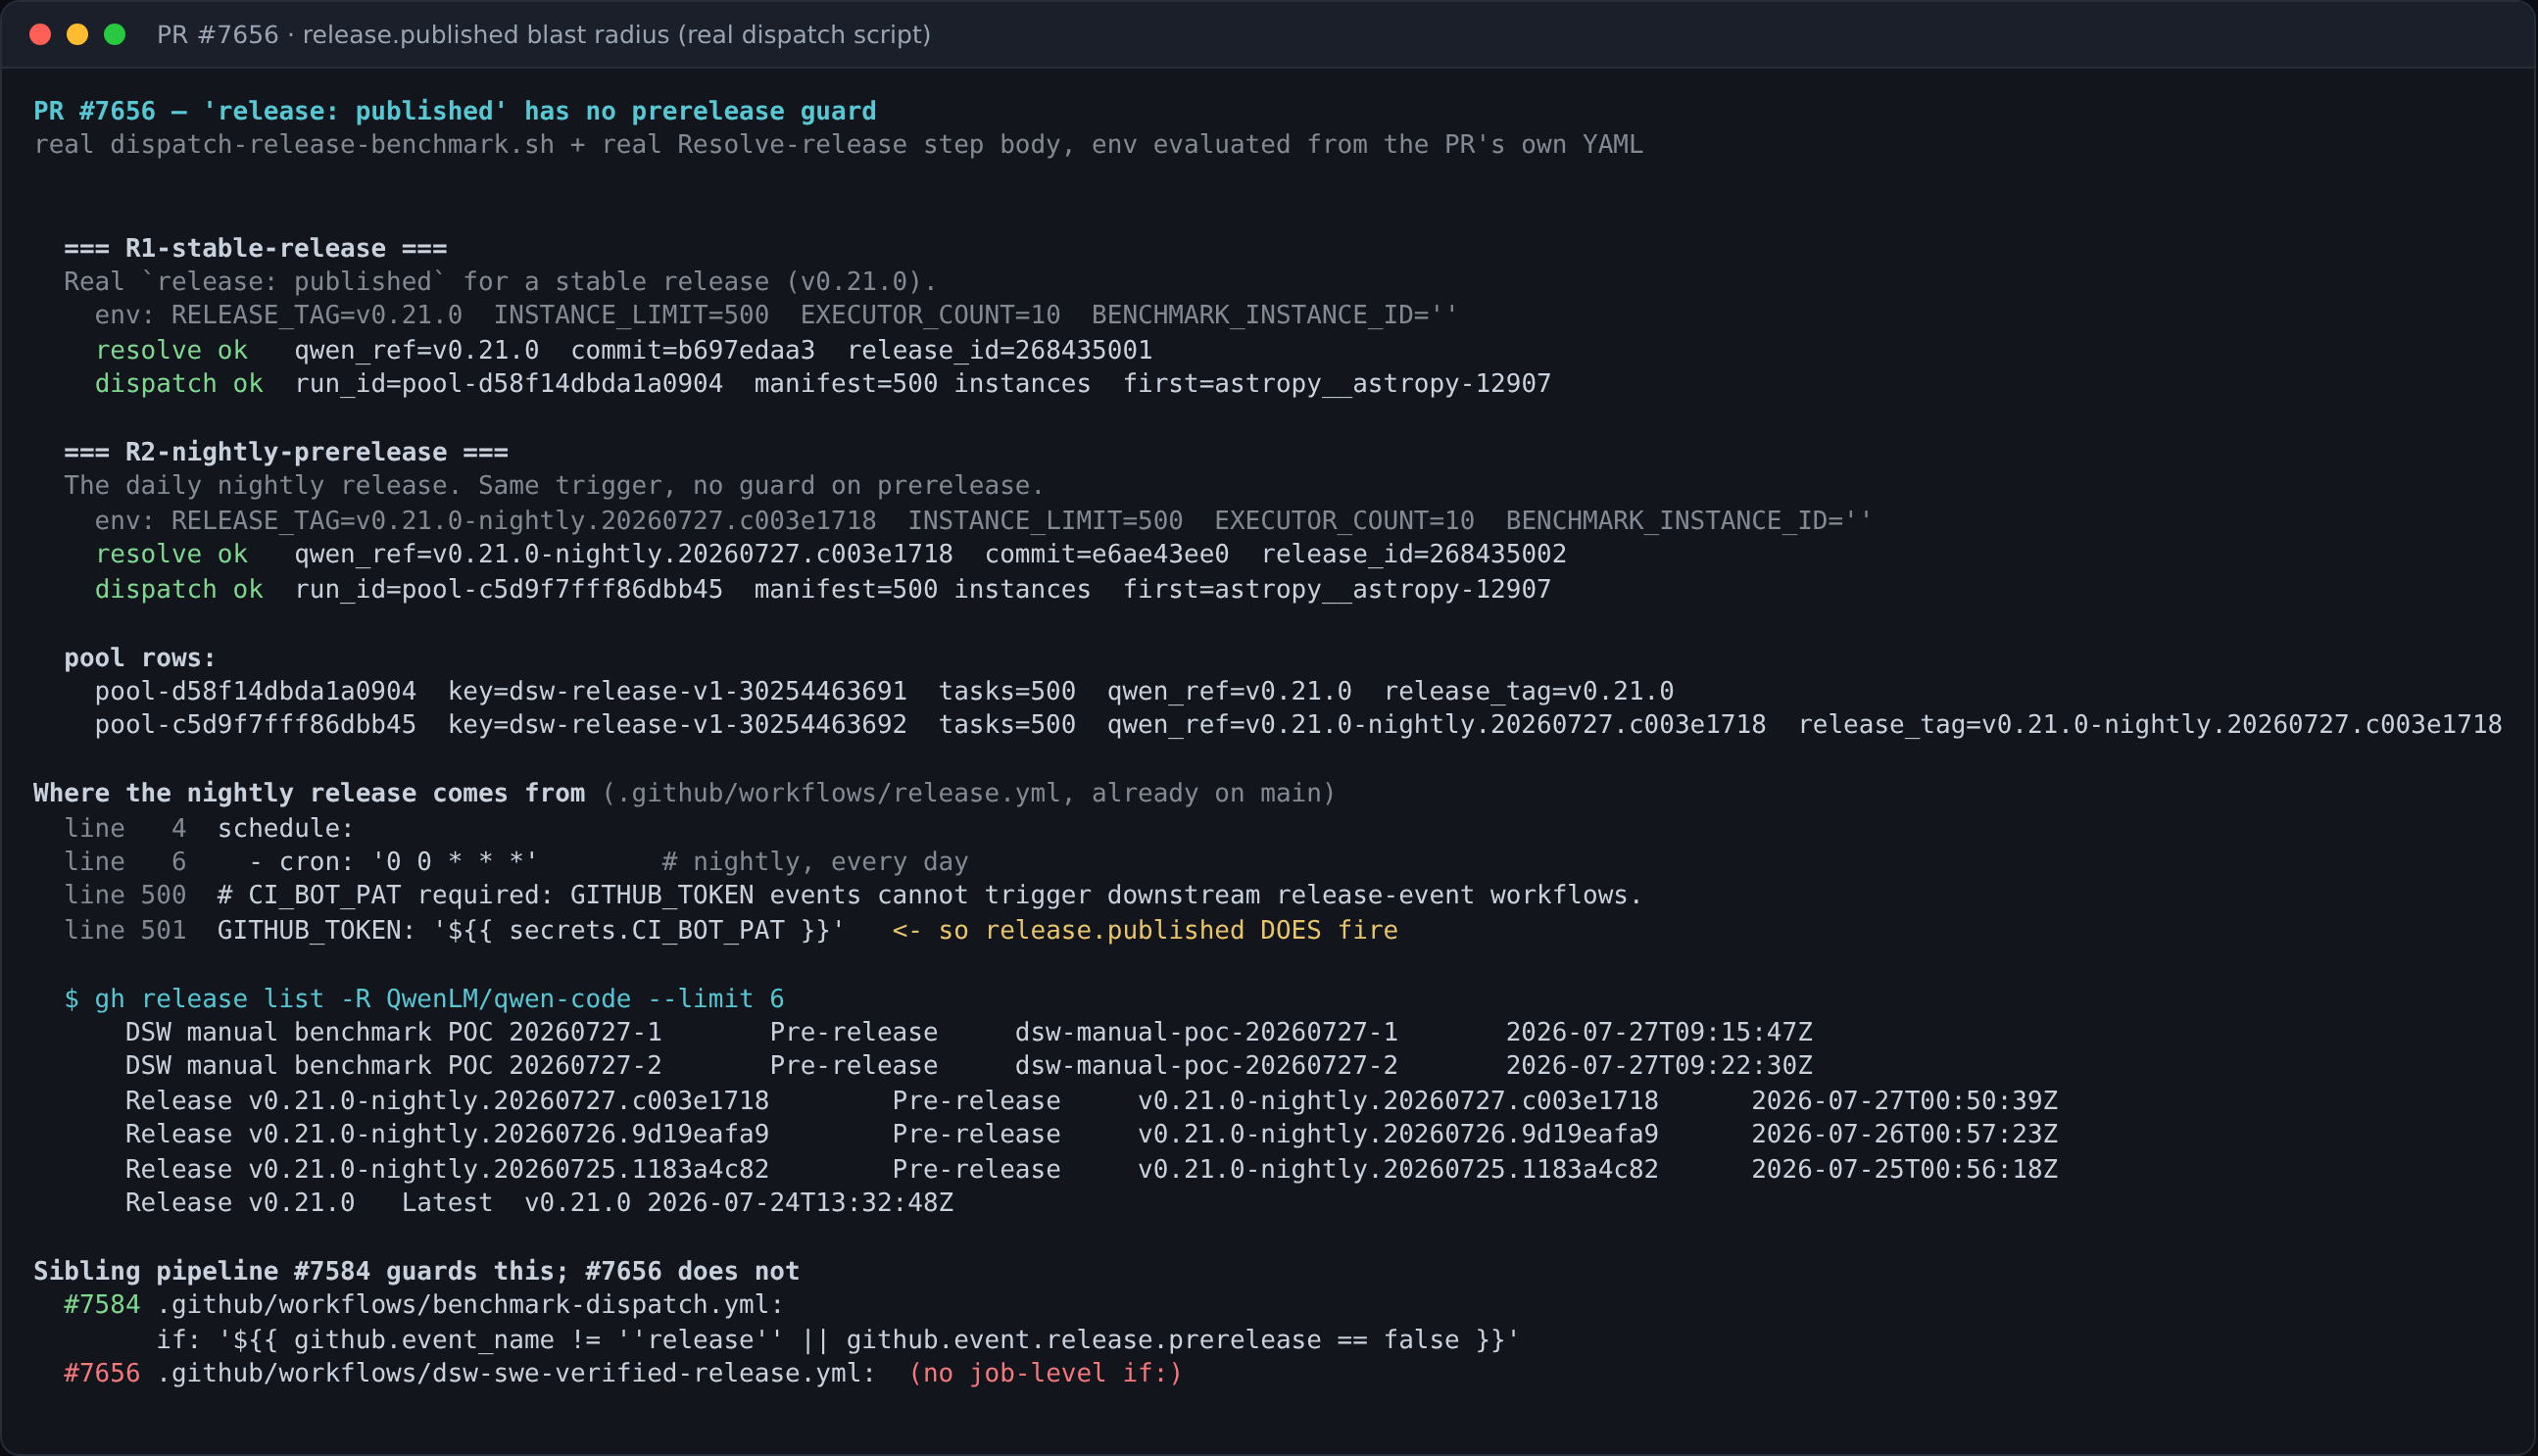Click the env line with RELEASE_TAG=v0.21.0 INSTANCE_LIMIT=500
The image size is (2538, 1456).
pos(776,316)
